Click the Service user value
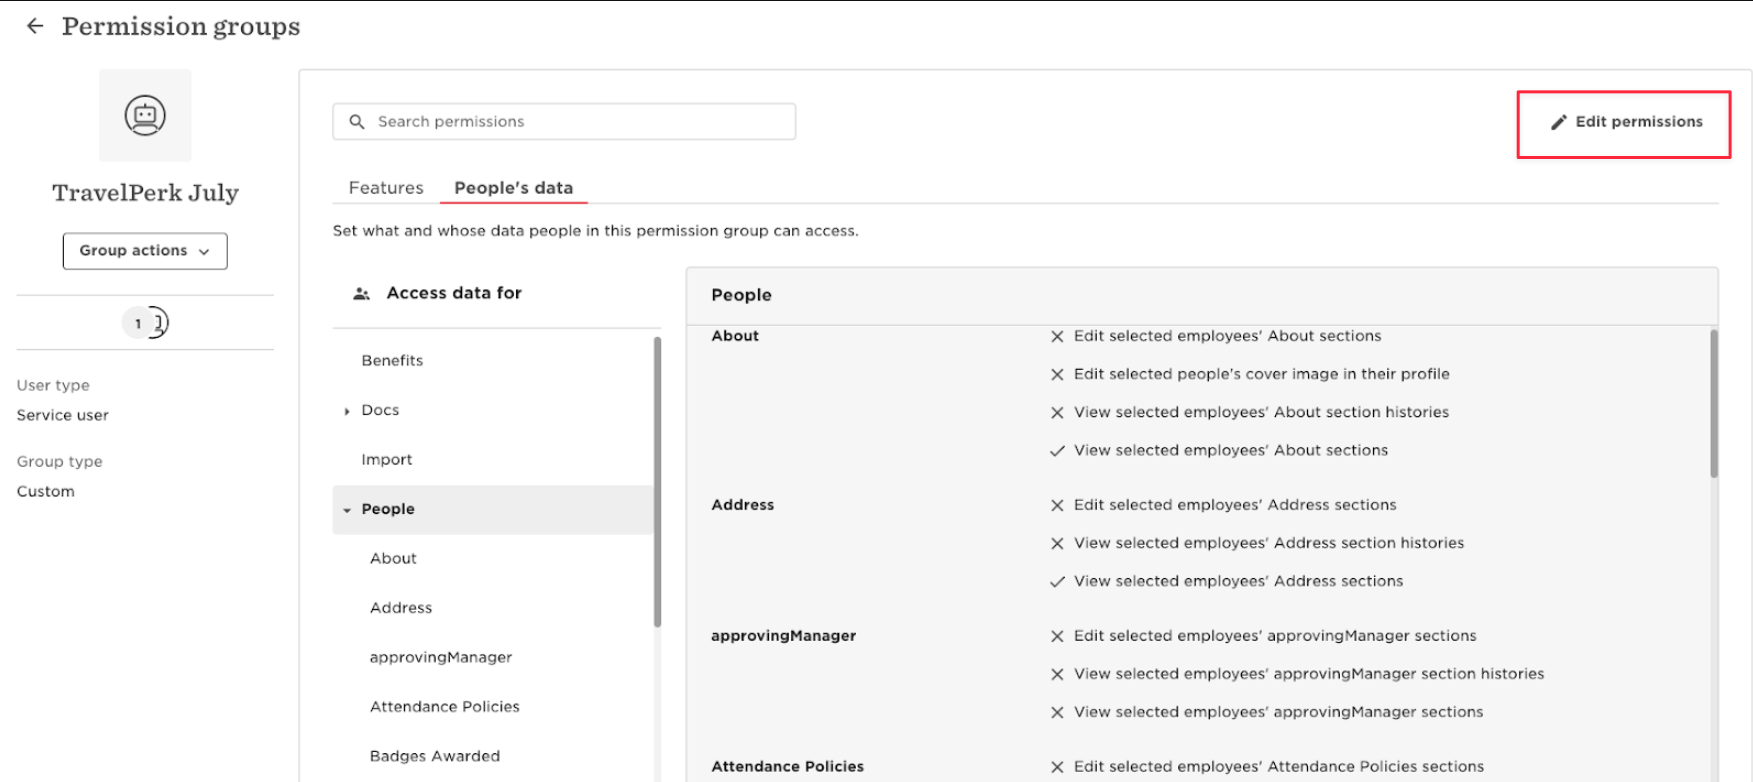Screen dimensions: 1753x782 (x=63, y=415)
